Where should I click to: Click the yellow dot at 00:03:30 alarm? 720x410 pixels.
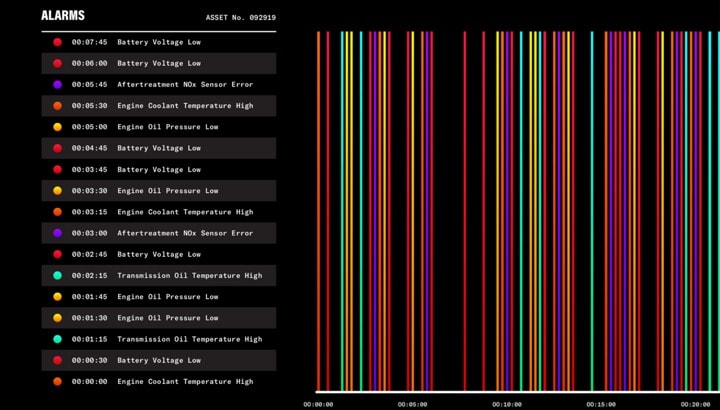click(57, 190)
